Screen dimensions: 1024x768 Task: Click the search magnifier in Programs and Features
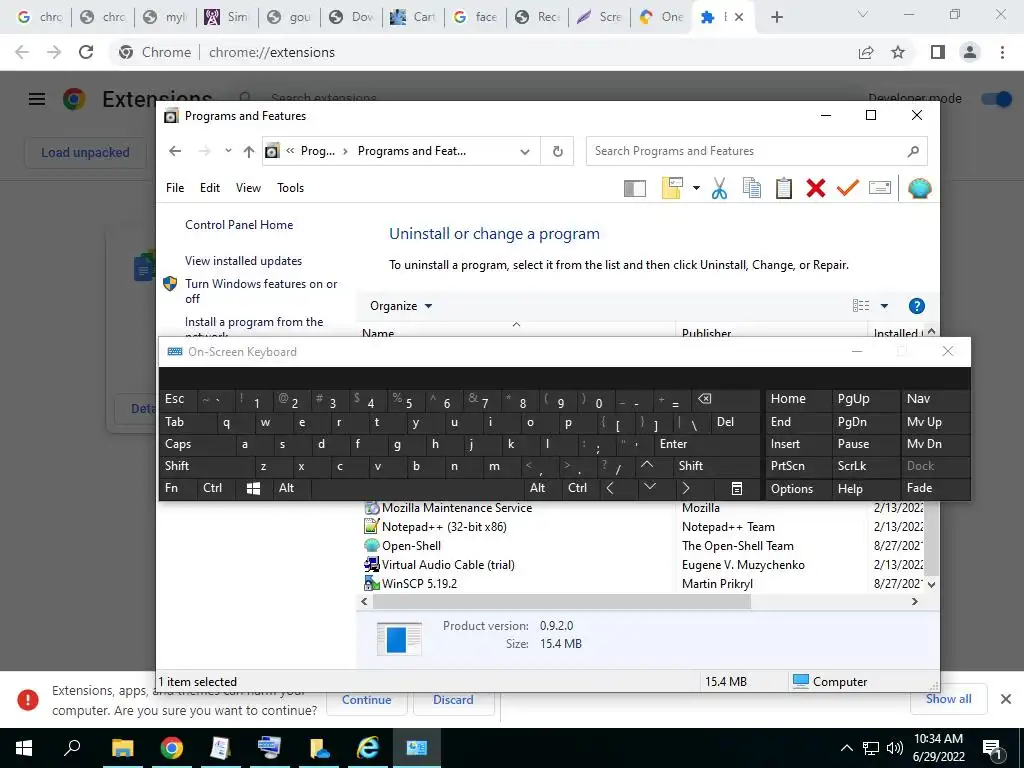(913, 152)
